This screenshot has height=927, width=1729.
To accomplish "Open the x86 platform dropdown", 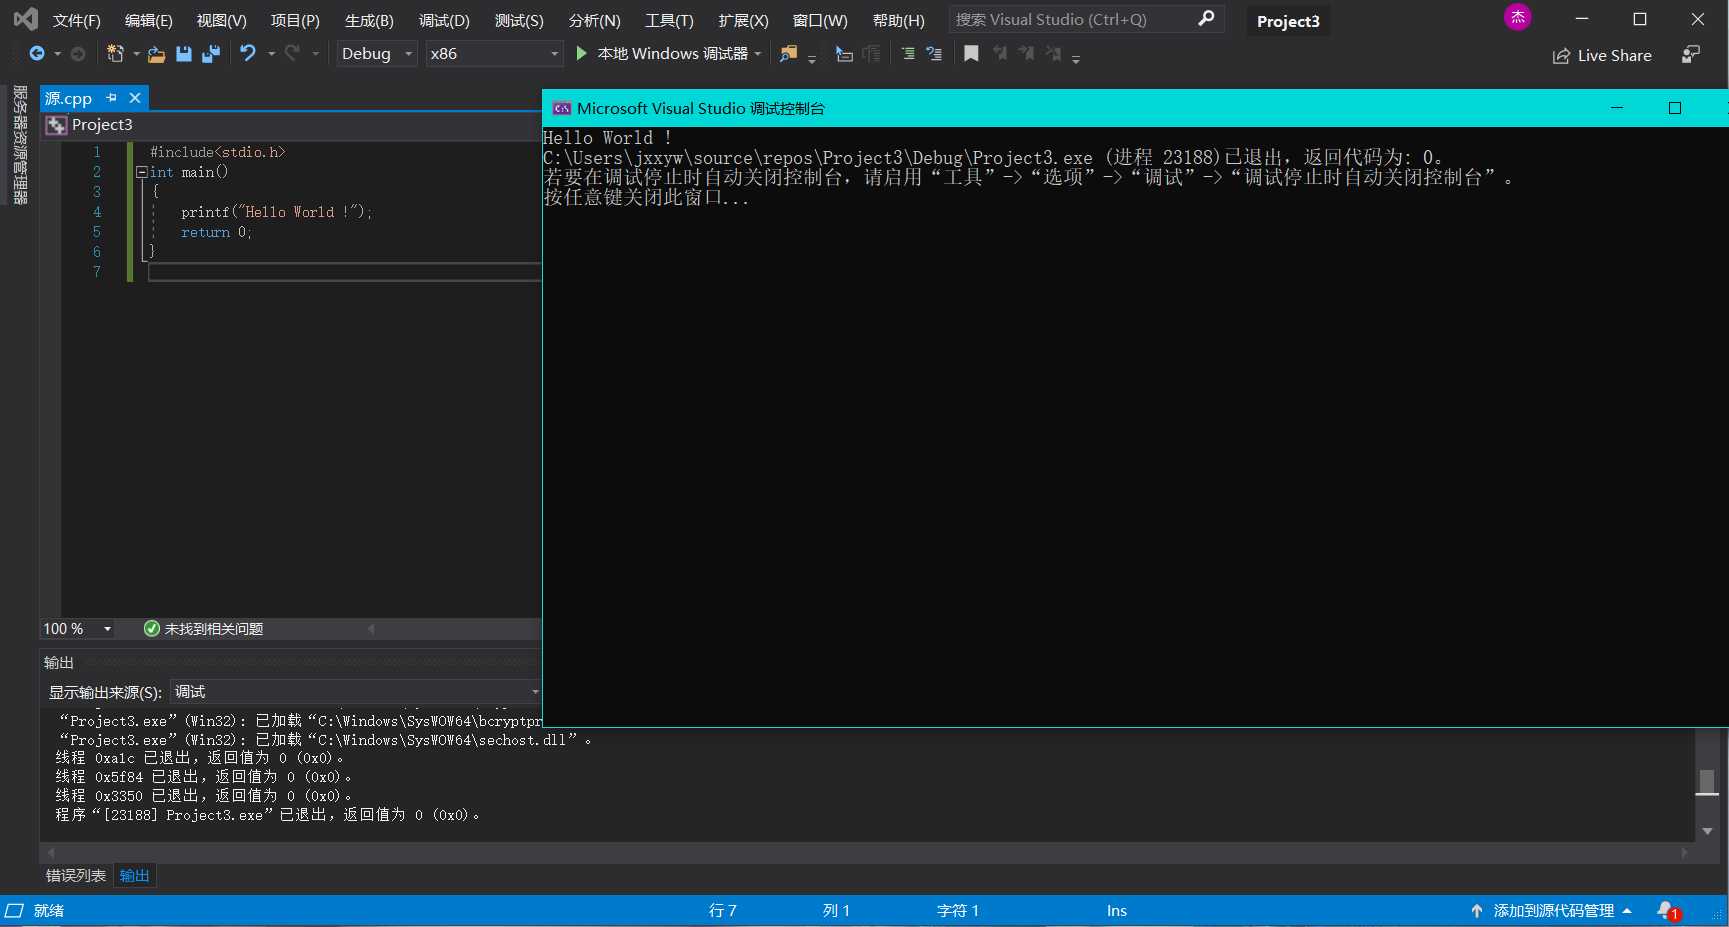I will tap(494, 54).
